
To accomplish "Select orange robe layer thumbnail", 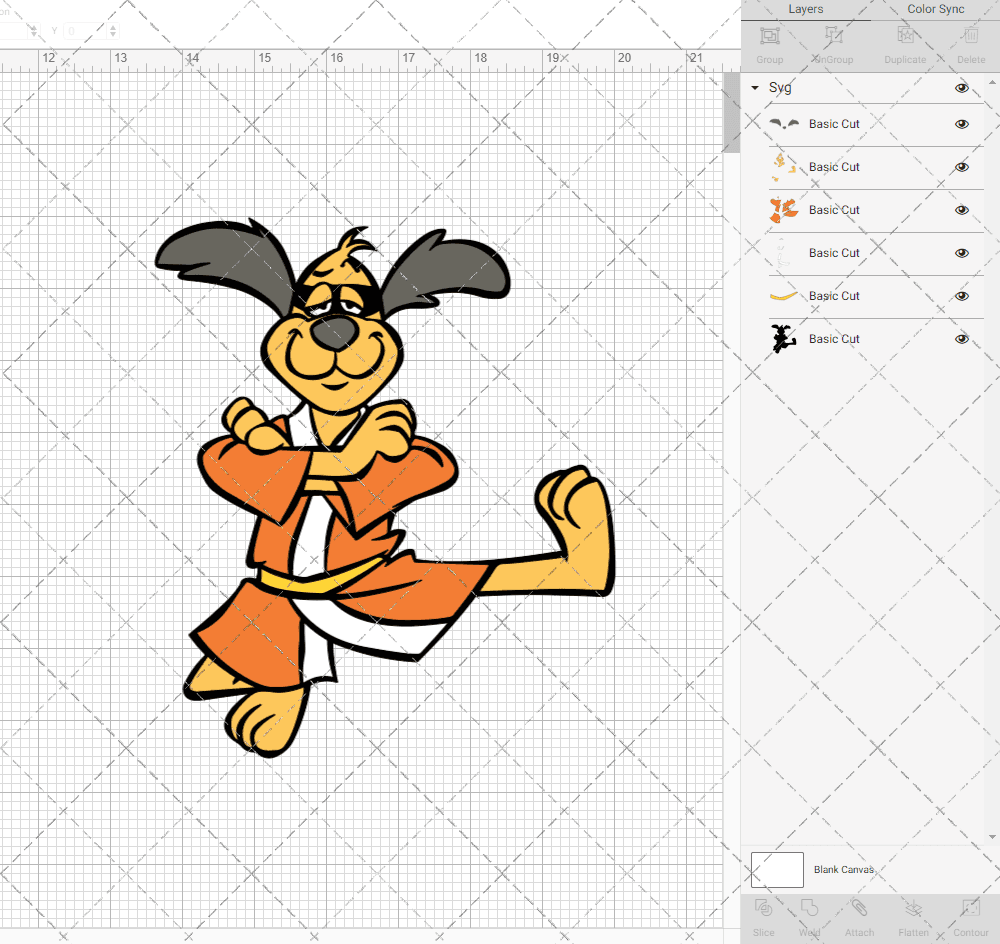I will click(x=784, y=210).
